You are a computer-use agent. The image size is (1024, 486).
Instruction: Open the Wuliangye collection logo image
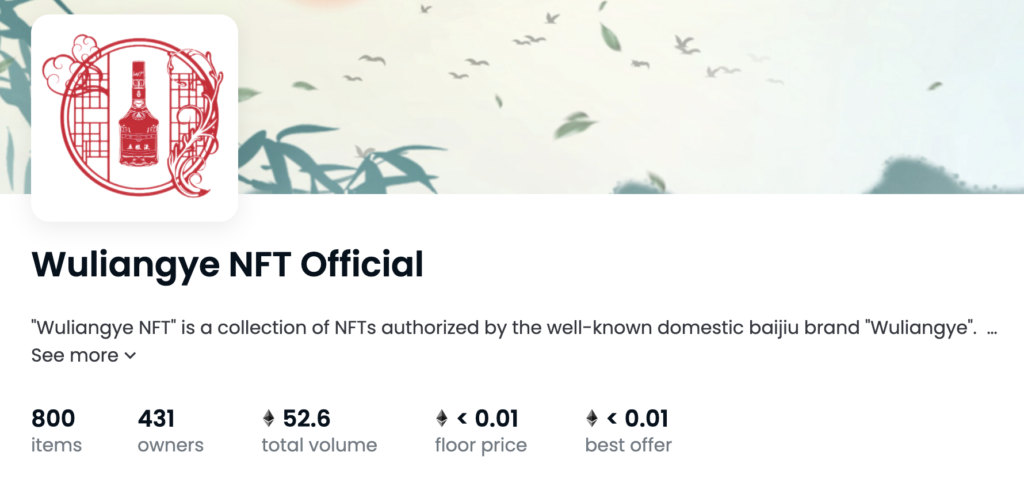[x=134, y=117]
